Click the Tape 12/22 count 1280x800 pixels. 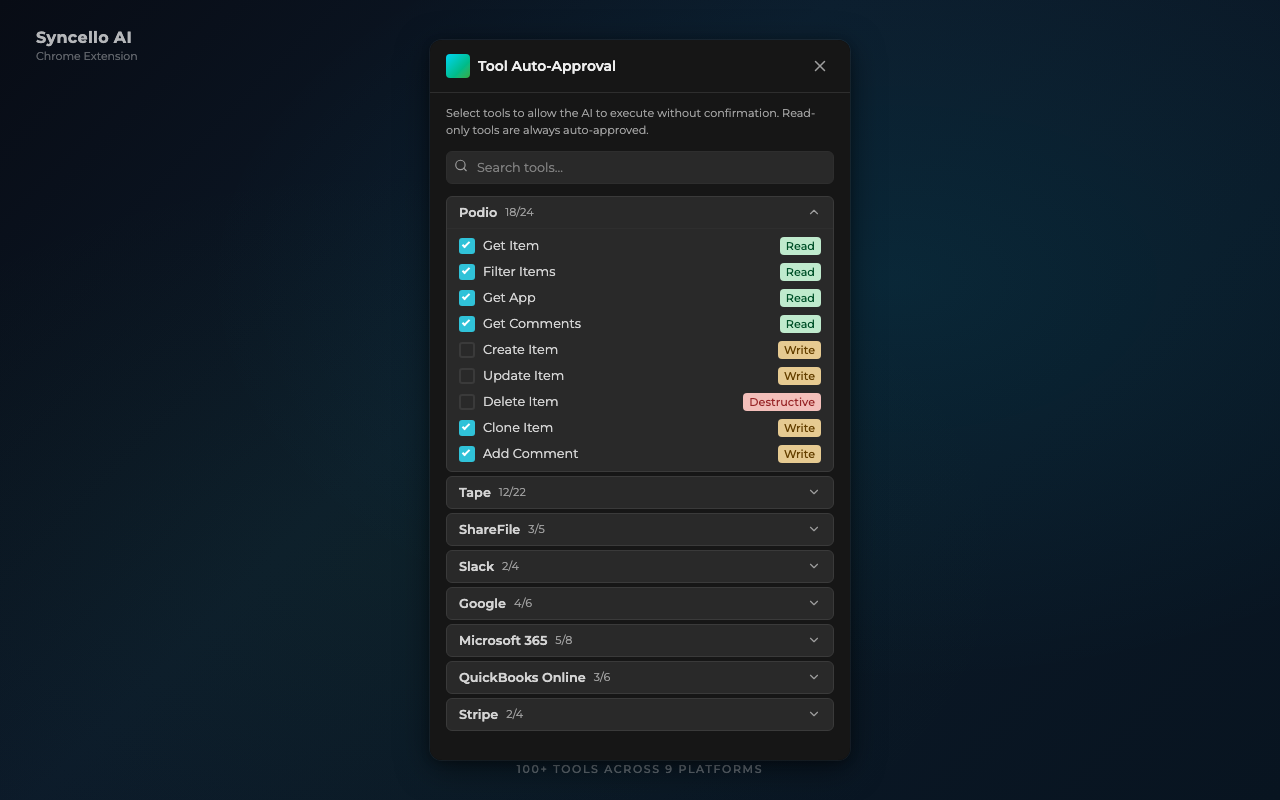point(512,492)
